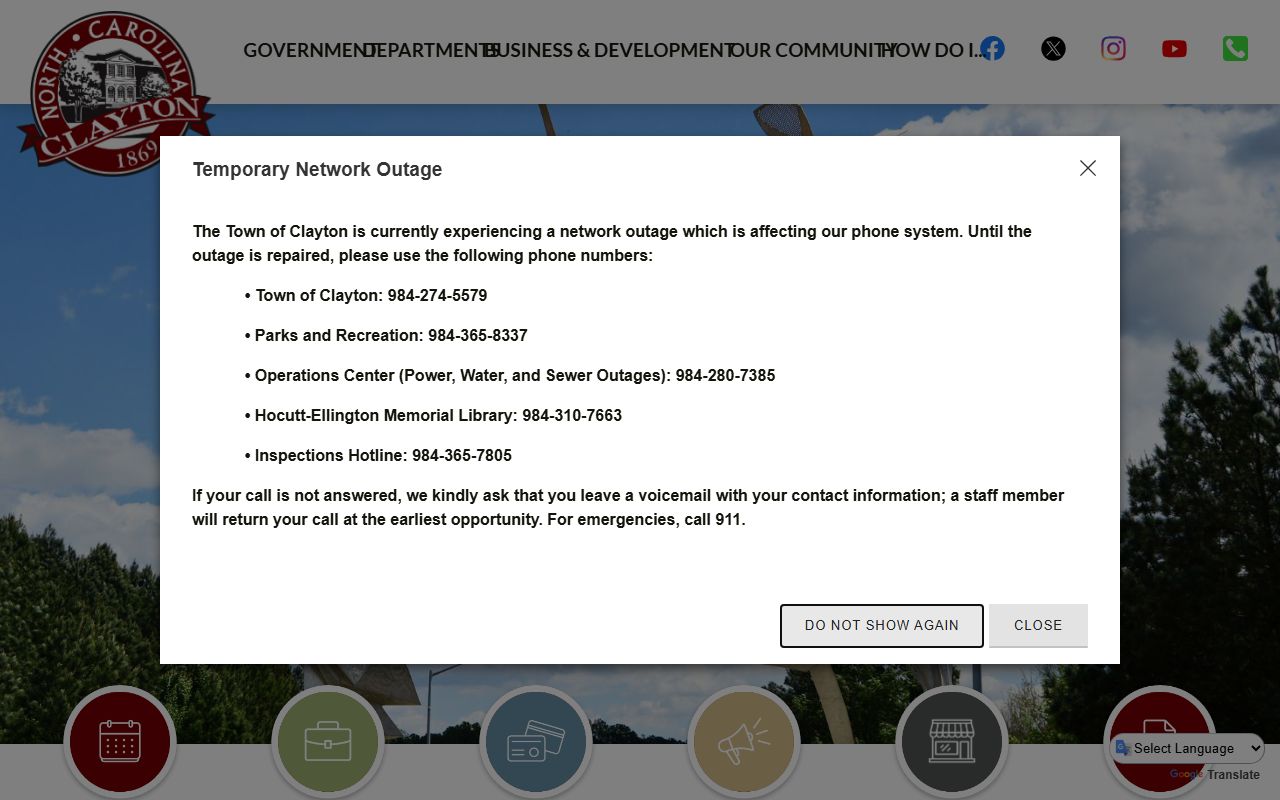Screen dimensions: 1280x800
Task: Close the outage dialog with the X
Action: click(x=1088, y=168)
